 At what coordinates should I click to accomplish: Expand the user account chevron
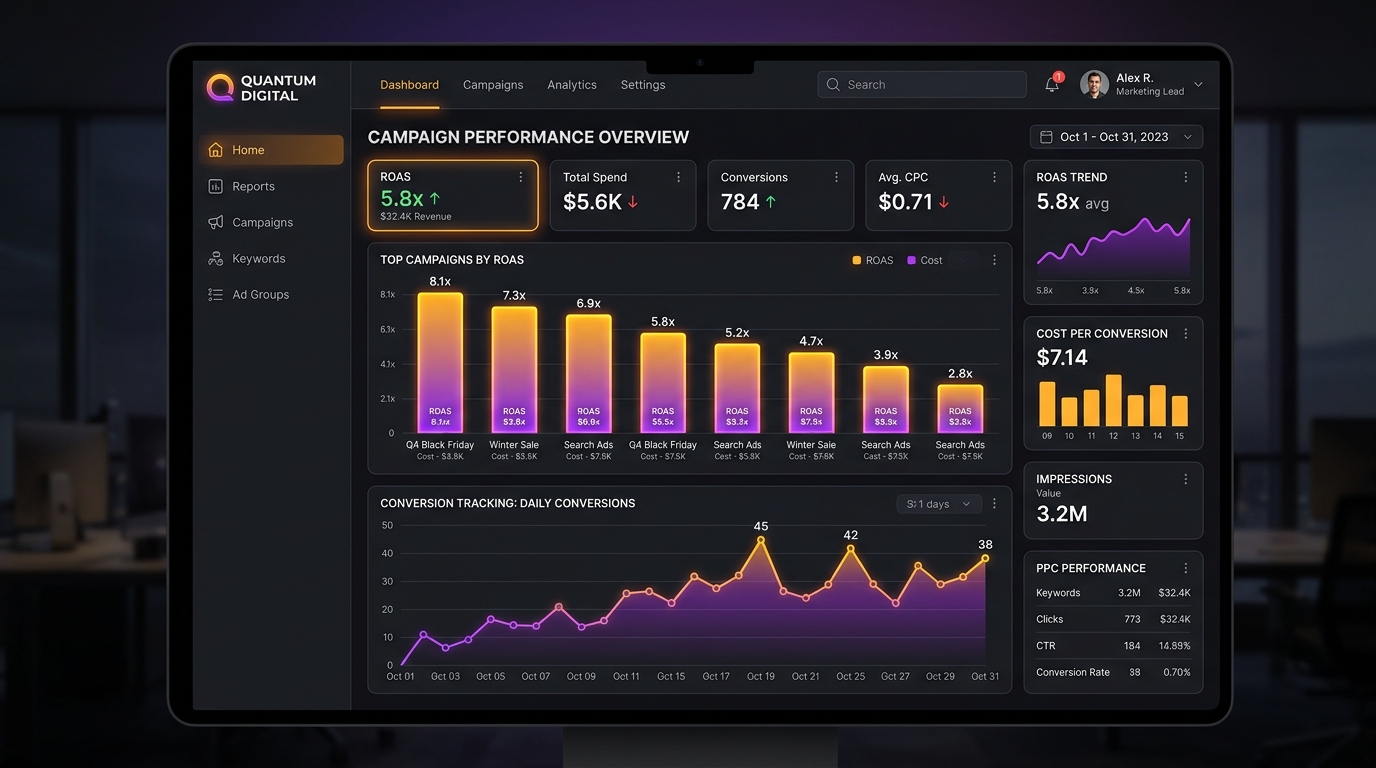pos(1198,85)
